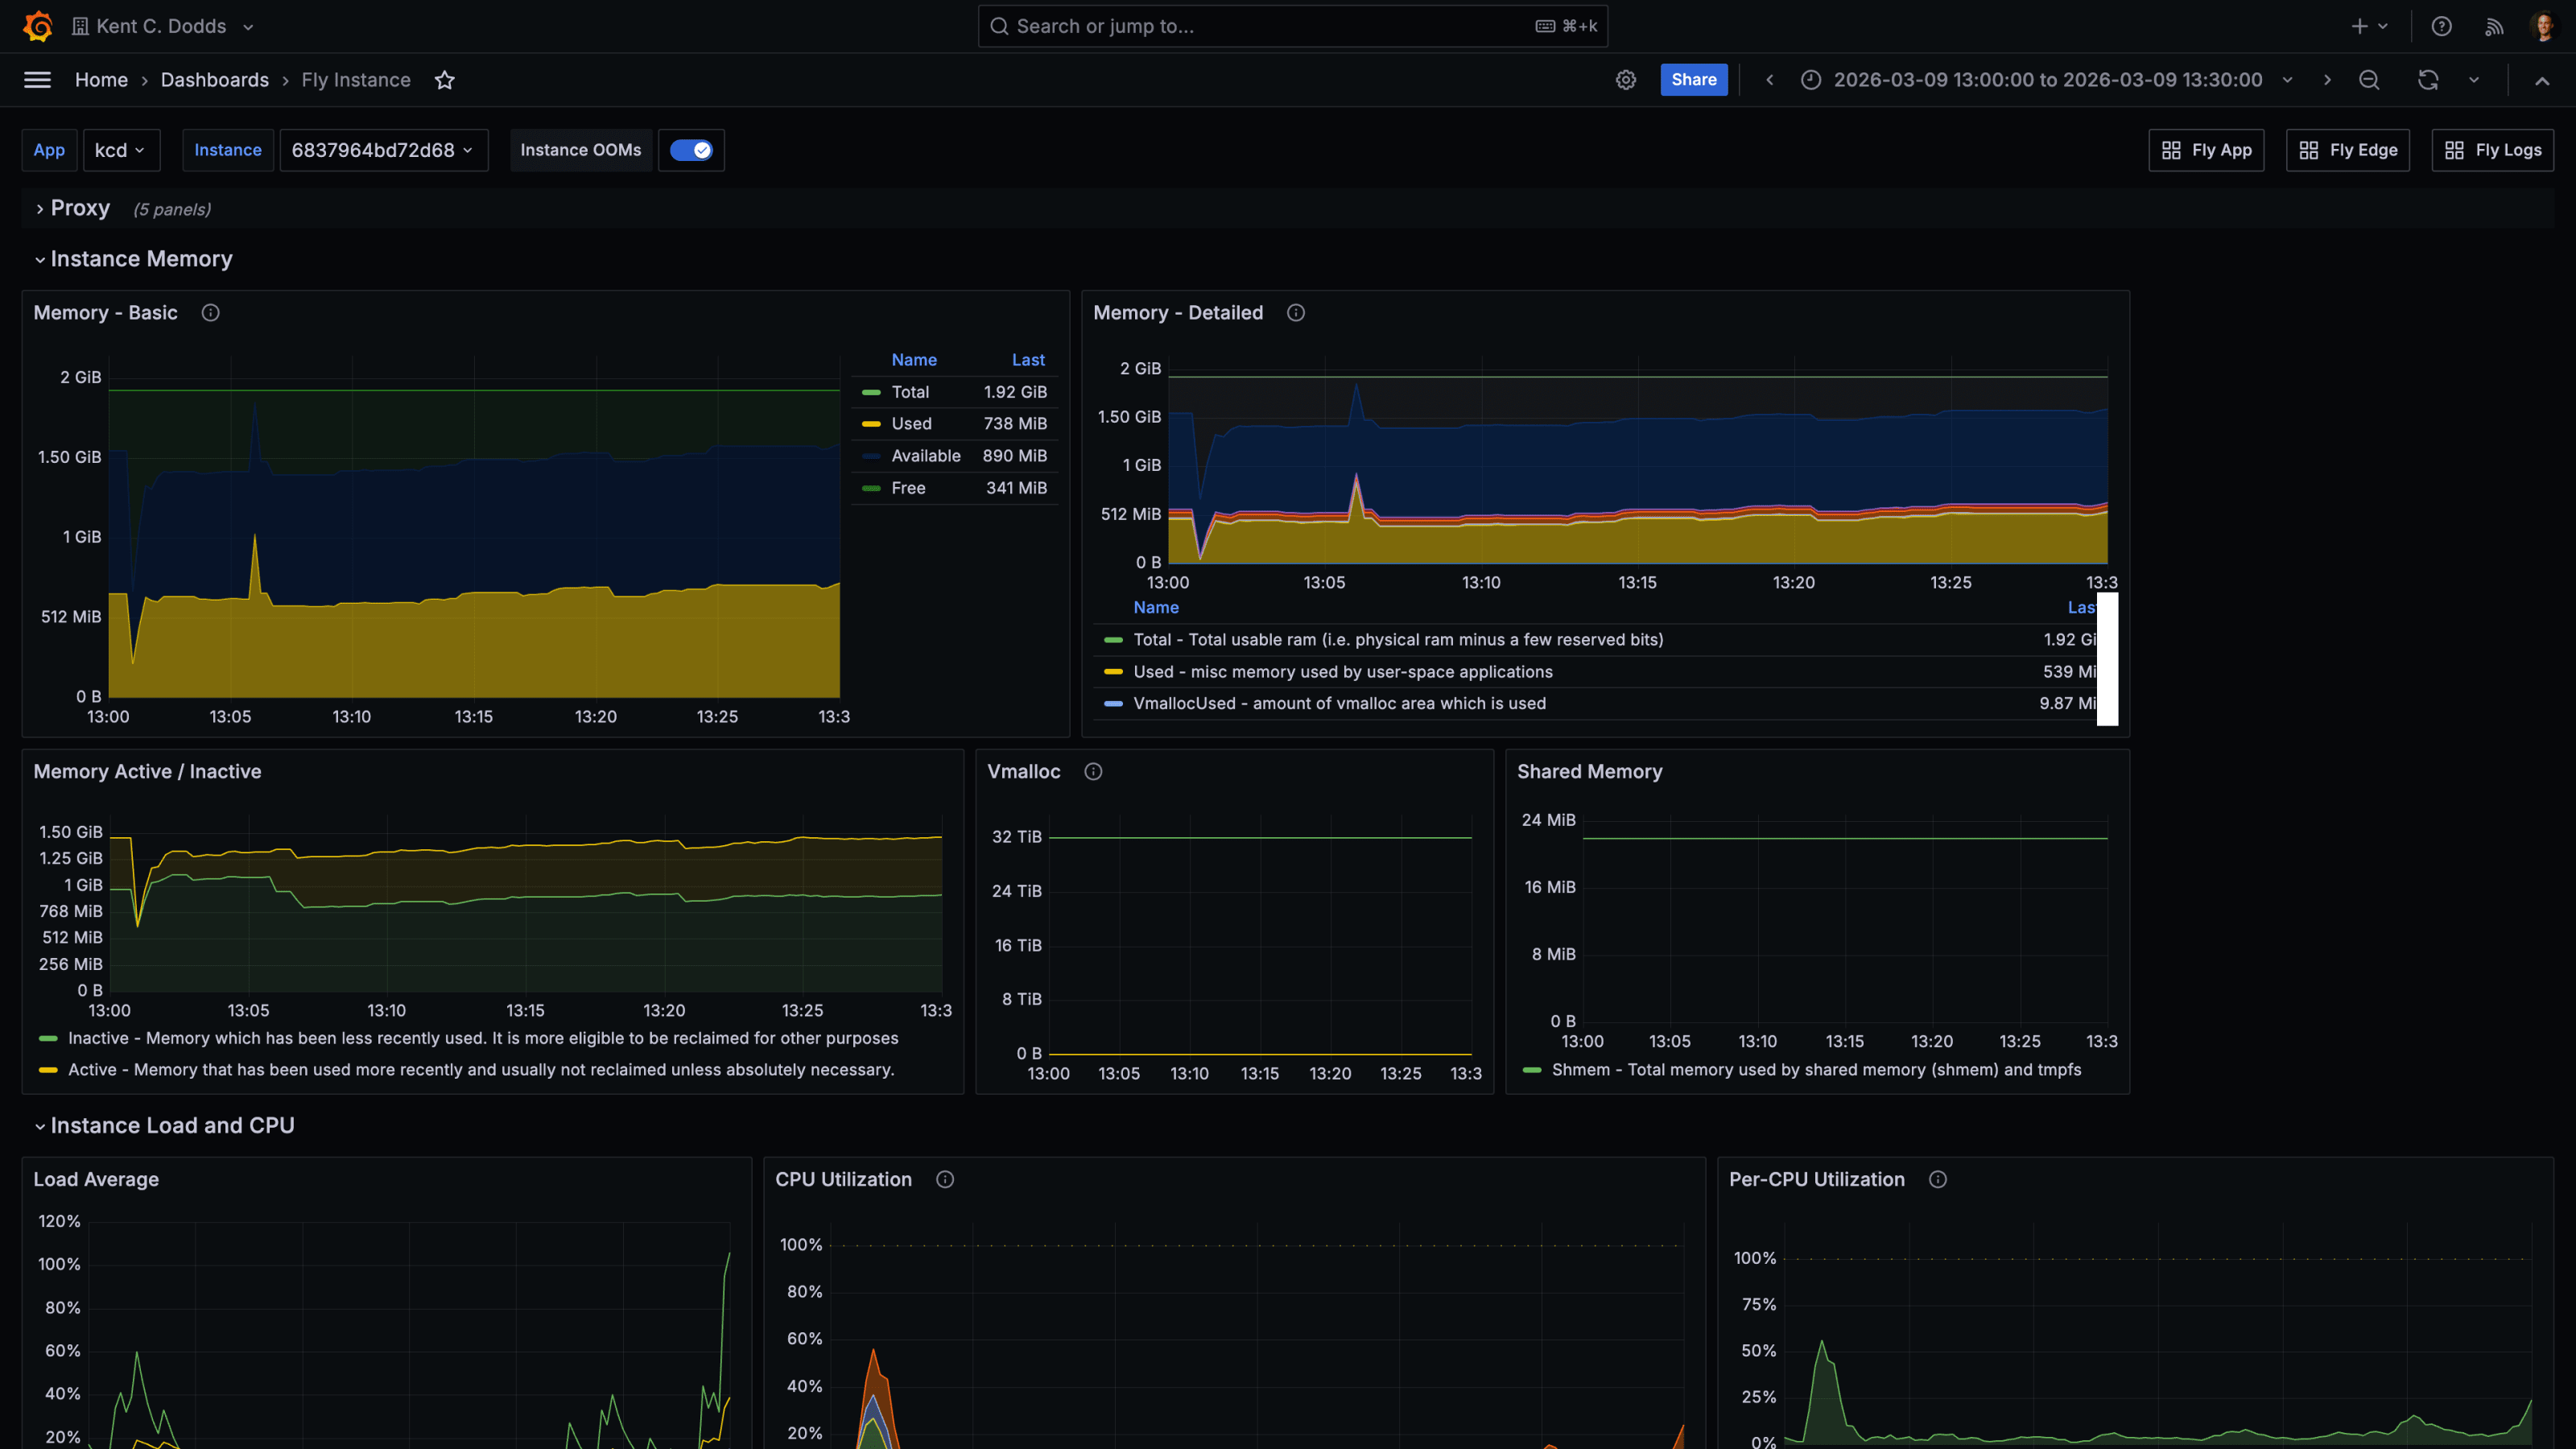This screenshot has width=2576, height=1449.
Task: Open the user profile avatar
Action: point(2542,26)
